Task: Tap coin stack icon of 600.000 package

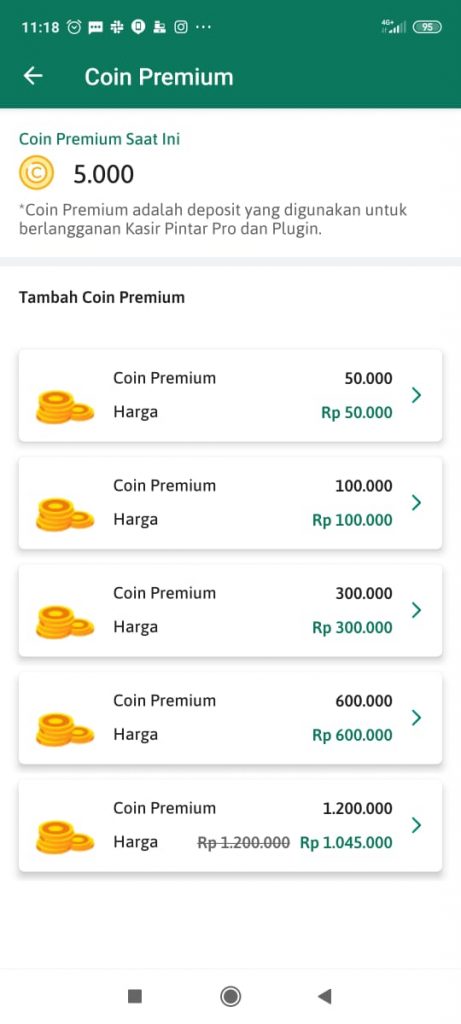Action: (65, 729)
